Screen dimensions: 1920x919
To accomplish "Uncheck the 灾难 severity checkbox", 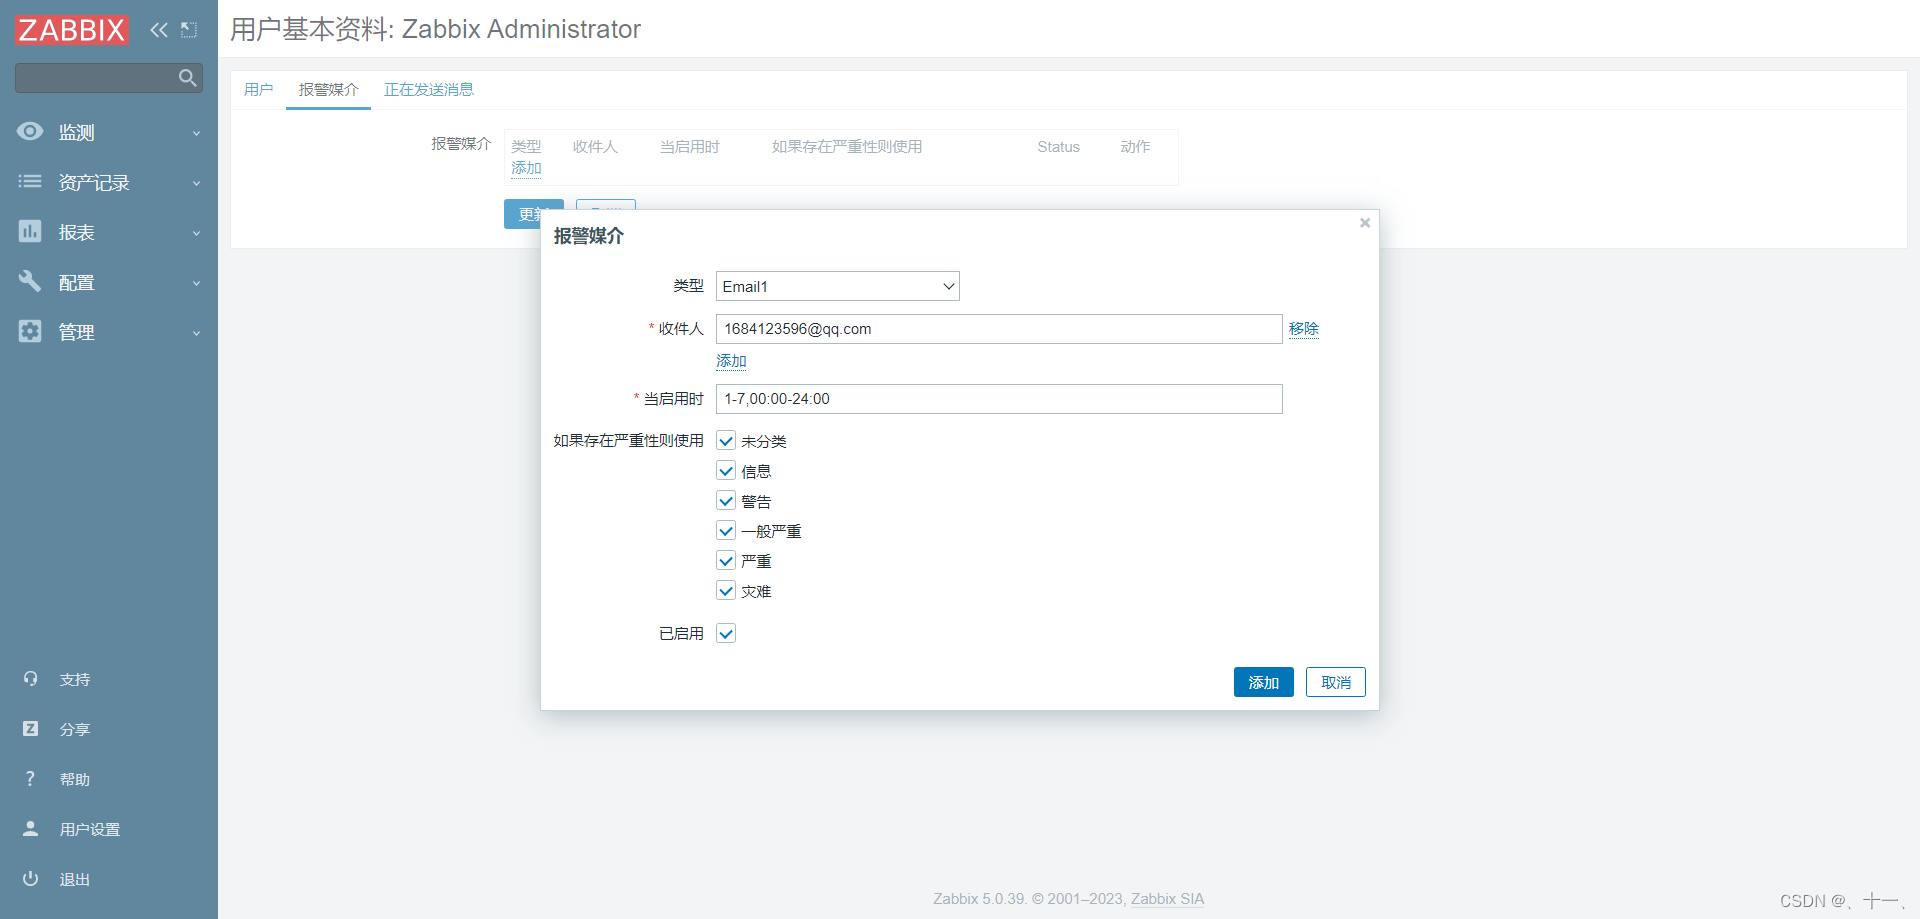I will (726, 591).
